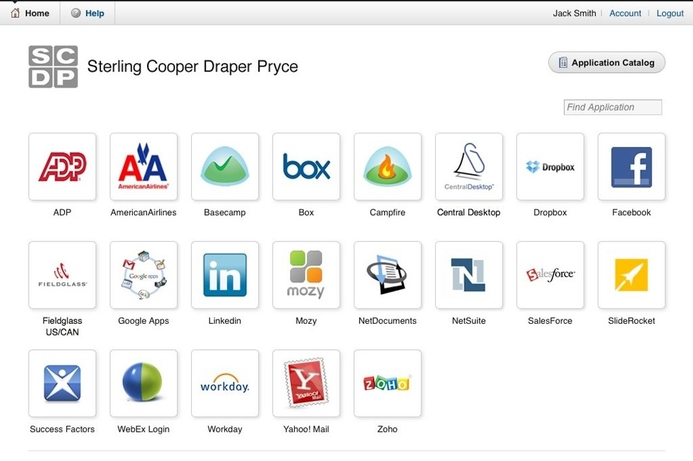Click the WebEx Login caption text
This screenshot has height=461, width=693.
(x=144, y=429)
